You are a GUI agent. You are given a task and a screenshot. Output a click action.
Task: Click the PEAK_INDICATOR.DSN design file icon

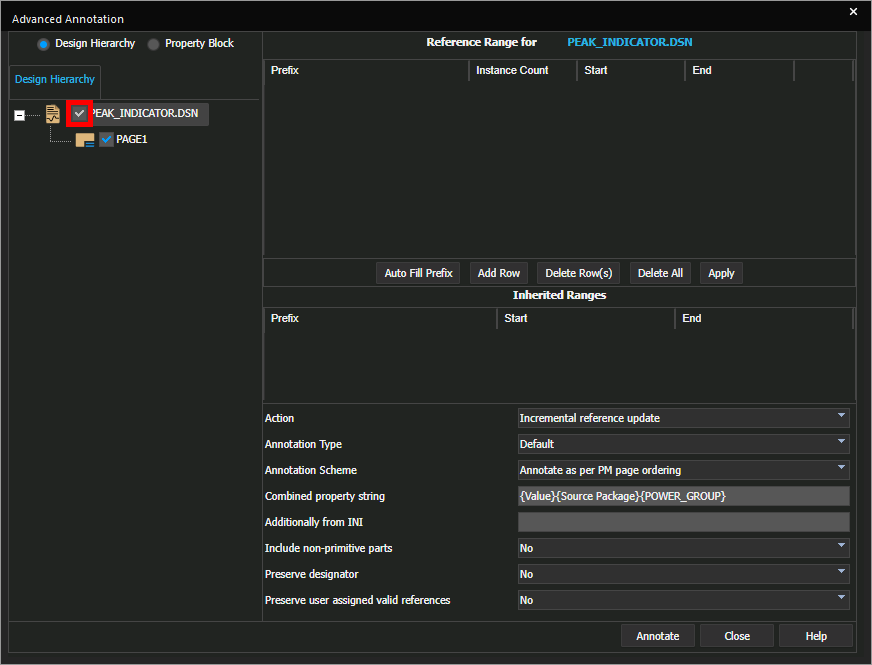(x=53, y=114)
